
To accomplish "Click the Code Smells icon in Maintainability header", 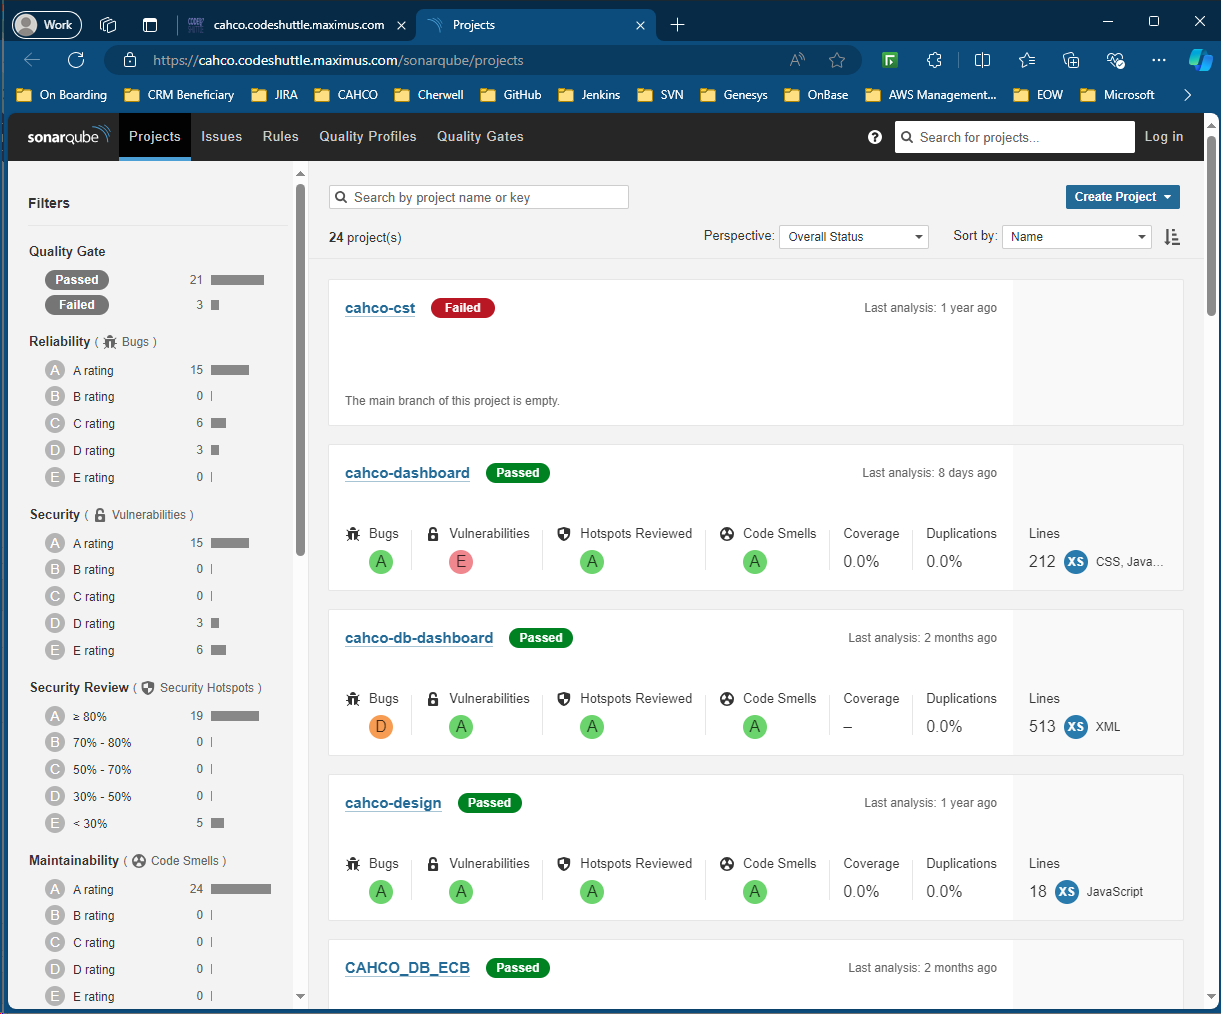I will pos(141,860).
